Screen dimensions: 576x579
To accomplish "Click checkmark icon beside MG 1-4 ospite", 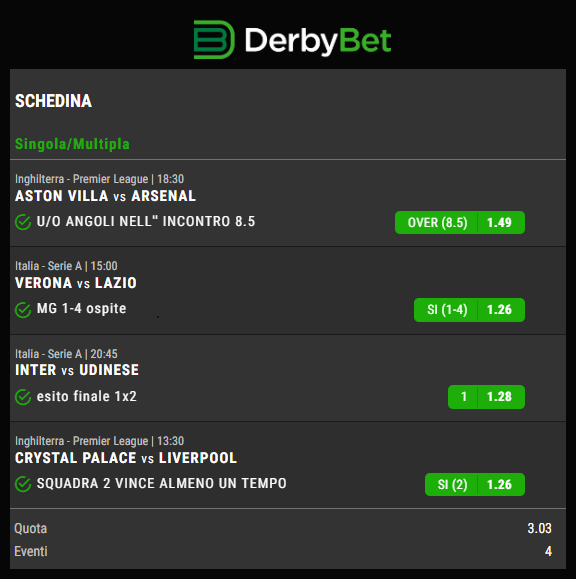I will (23, 310).
